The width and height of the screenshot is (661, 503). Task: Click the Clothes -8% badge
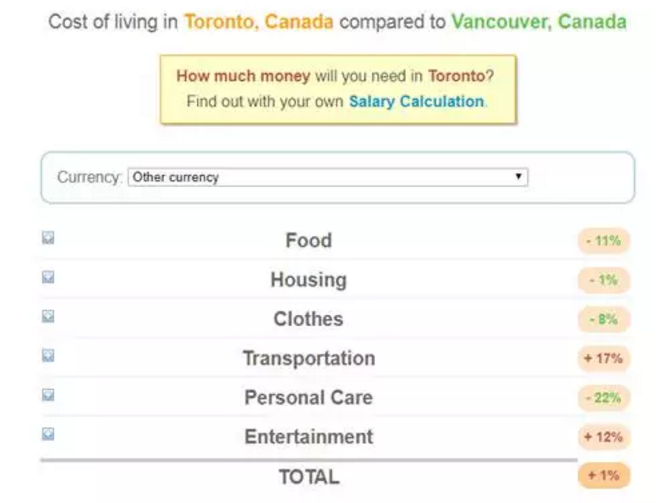pos(604,320)
